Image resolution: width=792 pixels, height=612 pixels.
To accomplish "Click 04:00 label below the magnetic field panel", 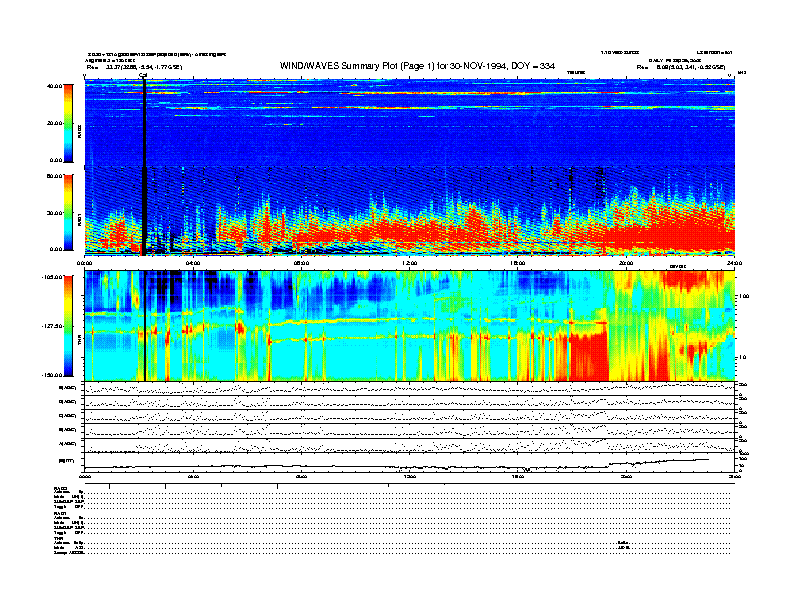I will tap(193, 476).
